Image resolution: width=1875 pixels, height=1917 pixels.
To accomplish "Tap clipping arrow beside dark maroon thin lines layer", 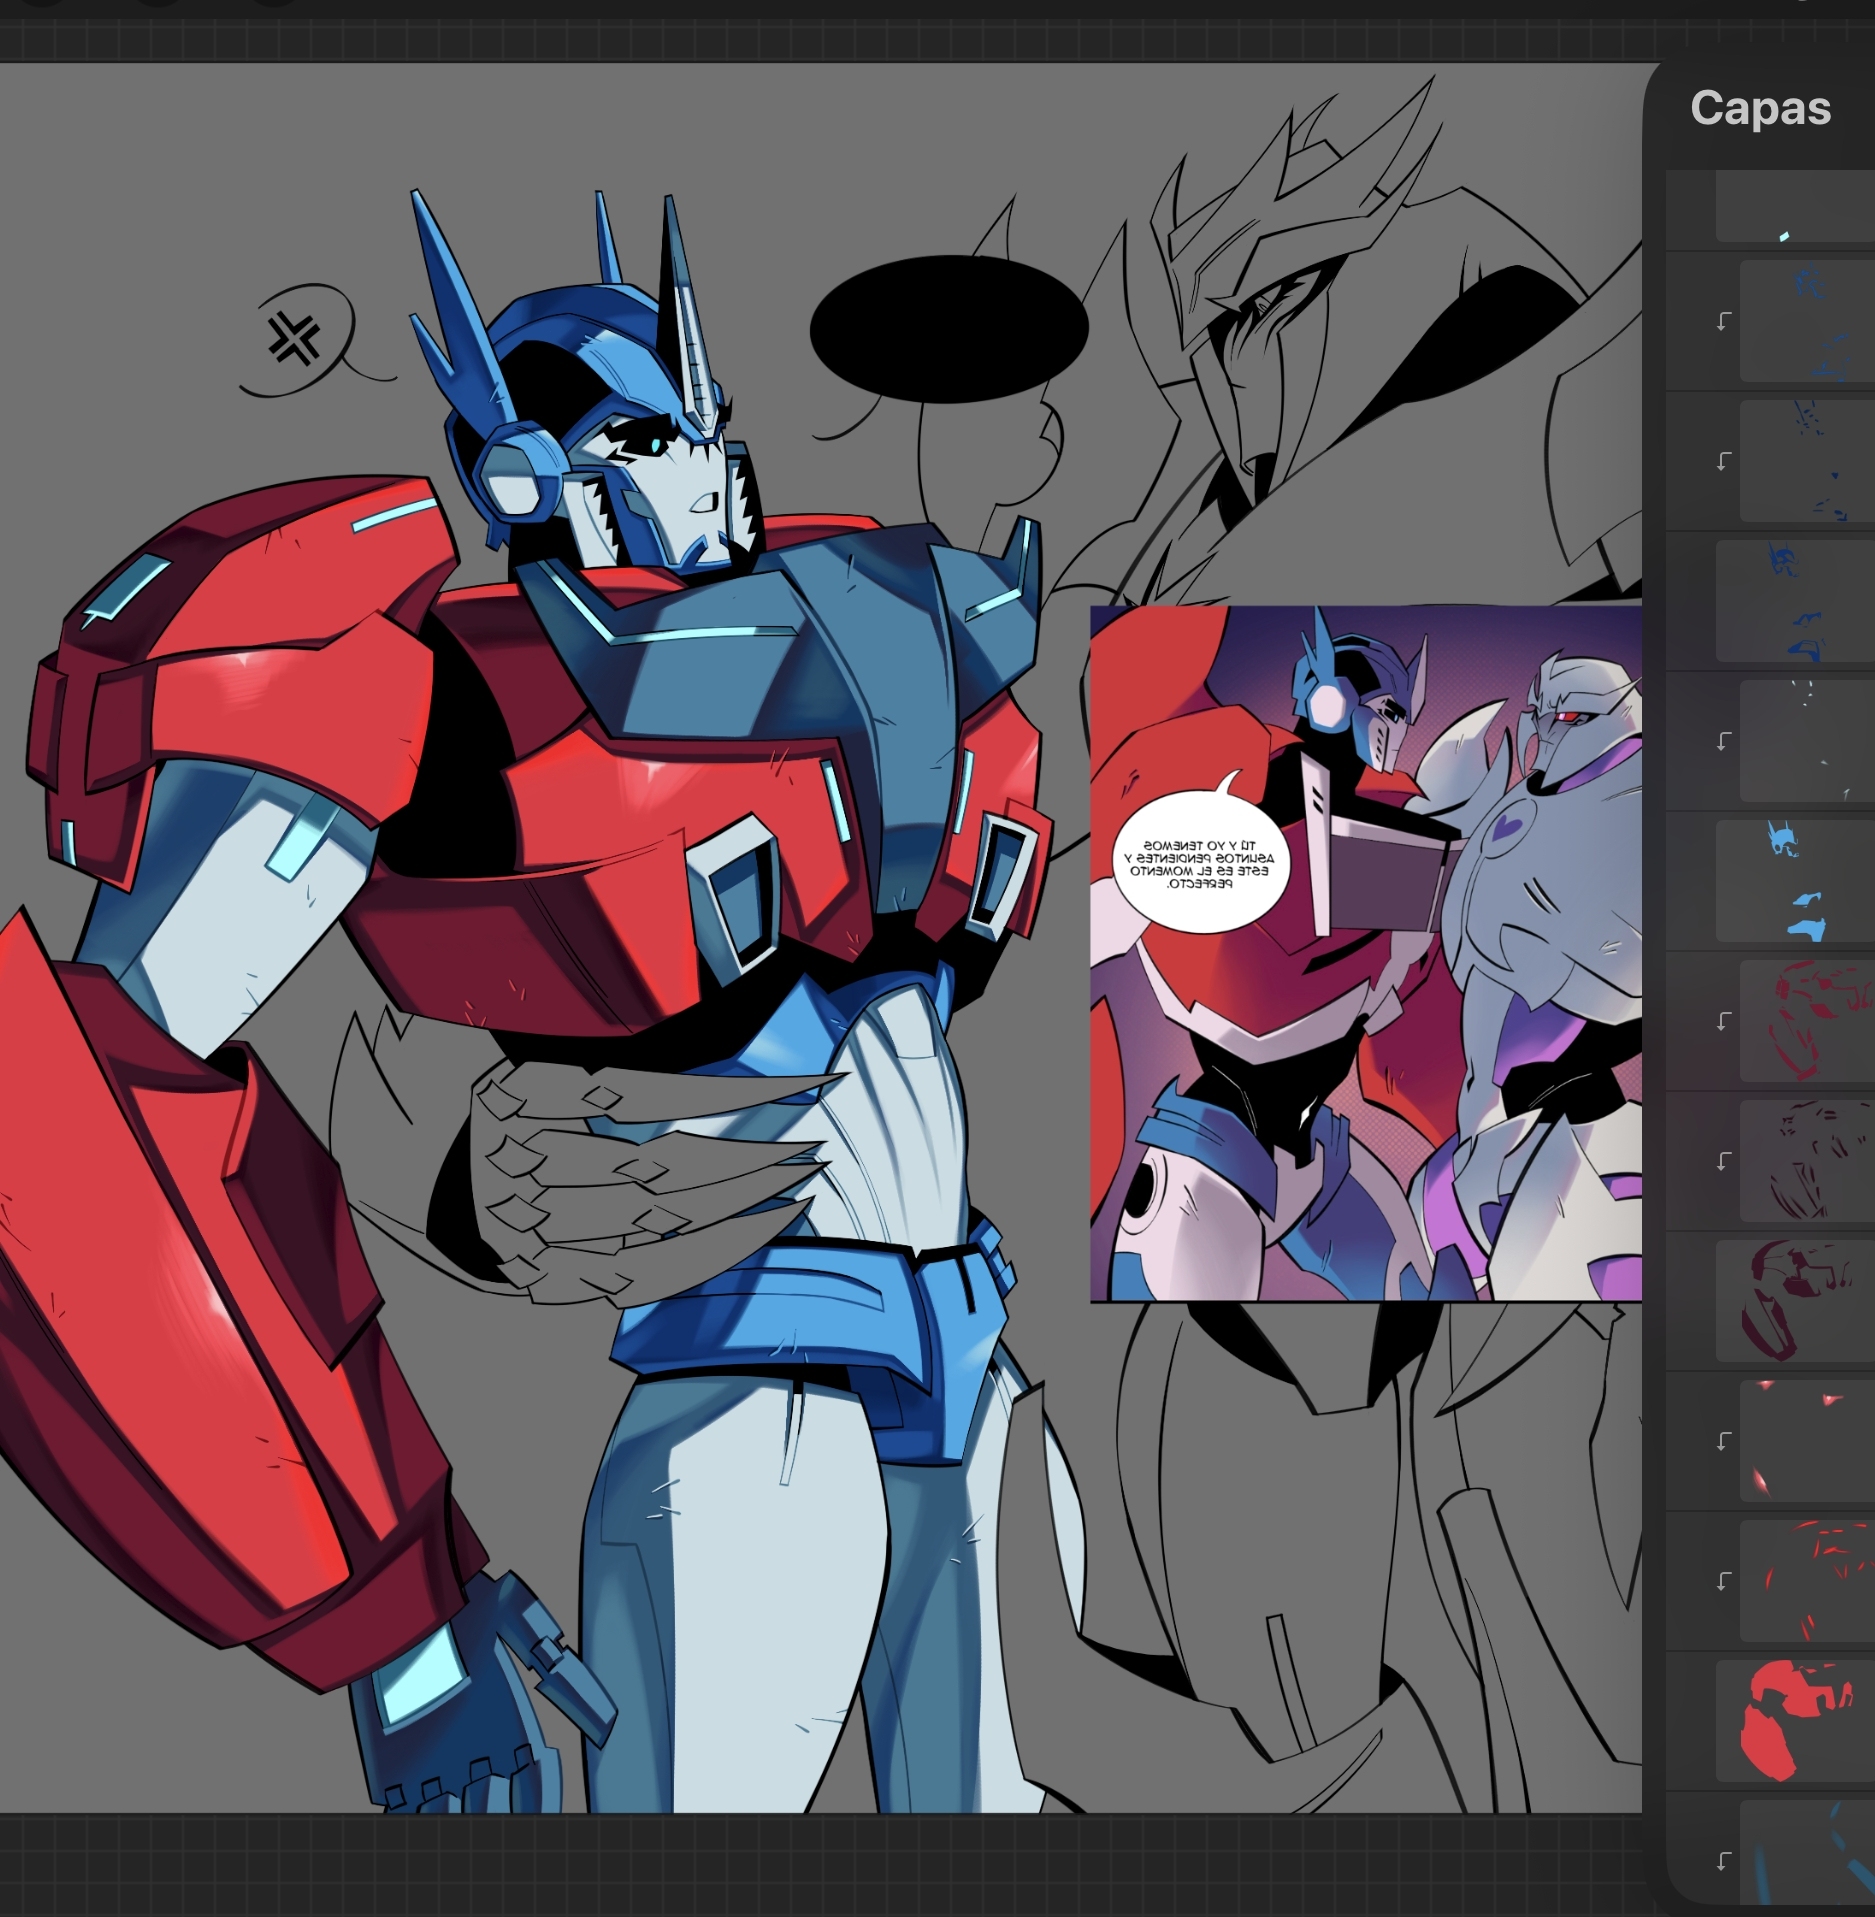I will [x=1724, y=1161].
